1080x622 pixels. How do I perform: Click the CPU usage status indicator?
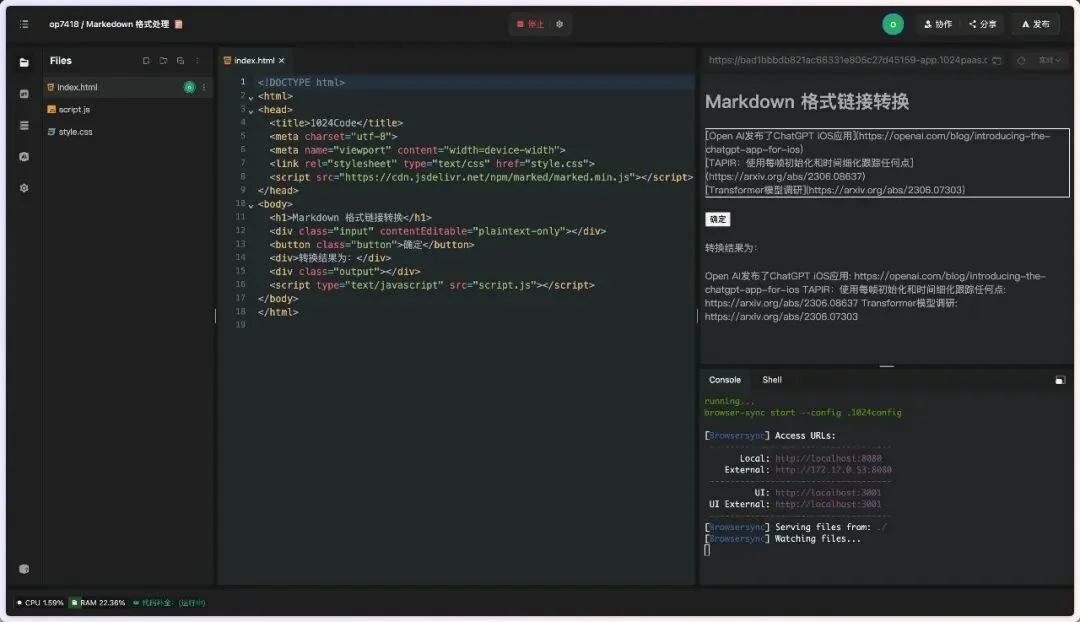(x=41, y=603)
